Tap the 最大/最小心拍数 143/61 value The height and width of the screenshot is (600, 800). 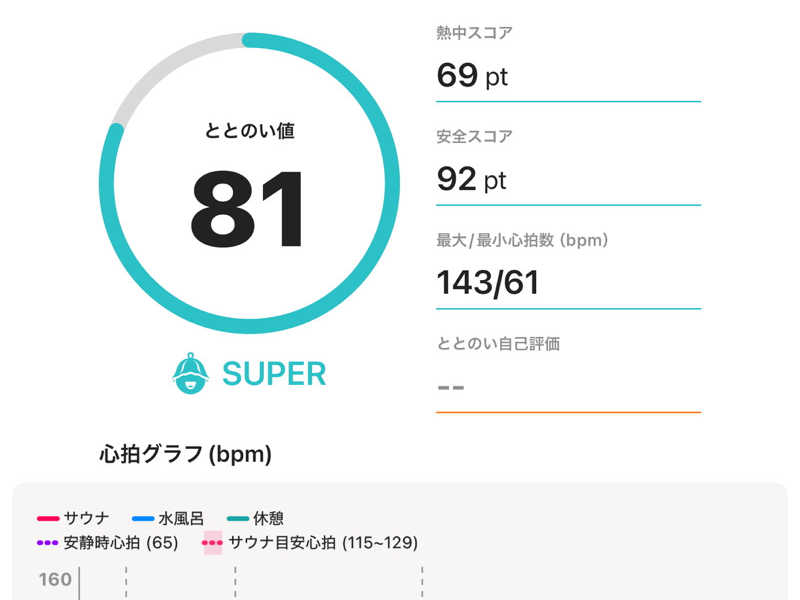click(x=488, y=283)
